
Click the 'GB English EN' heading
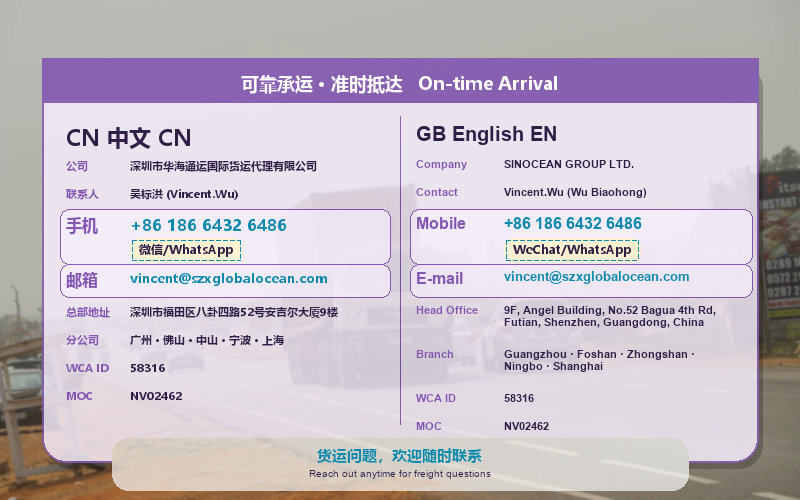[486, 134]
